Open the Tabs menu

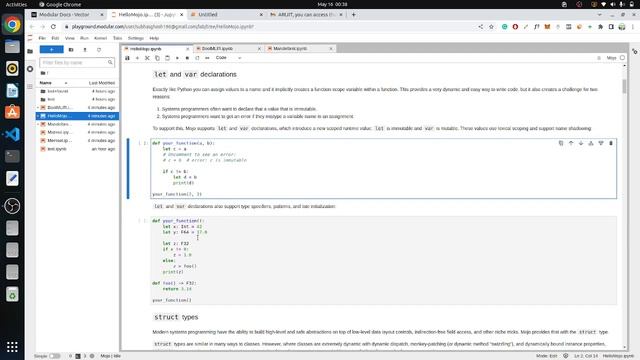click(x=118, y=38)
